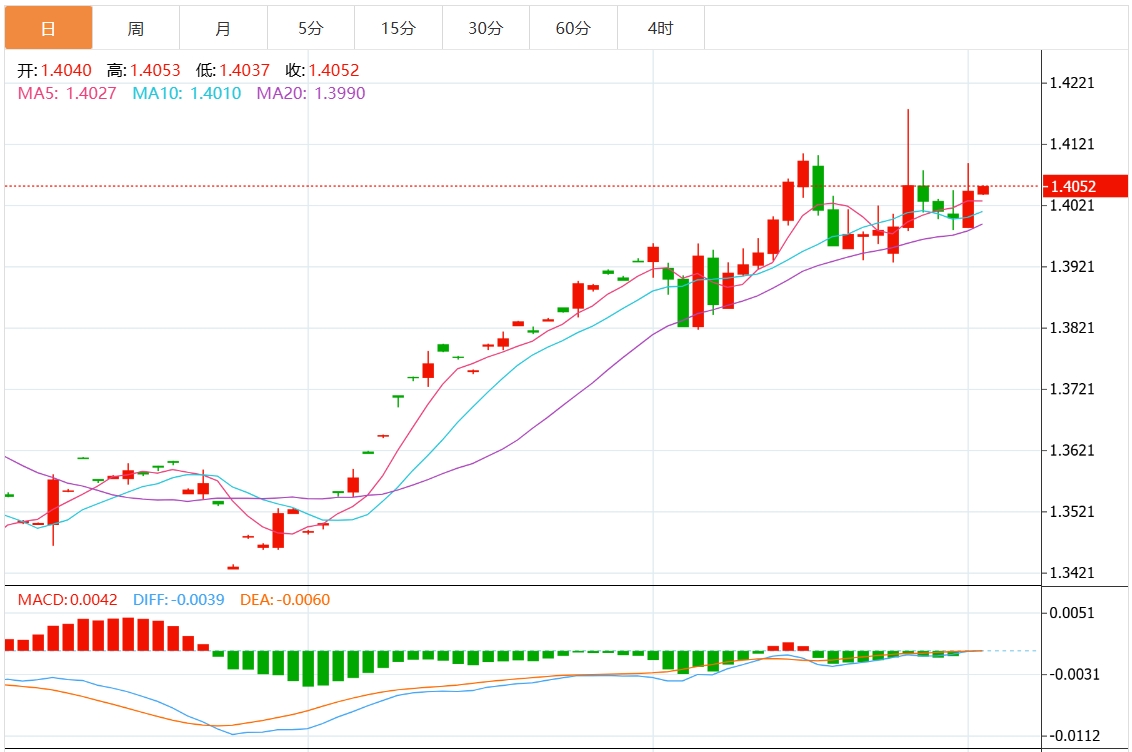Click the MACD:0.0042 label
The image size is (1132, 752).
[x=67, y=600]
